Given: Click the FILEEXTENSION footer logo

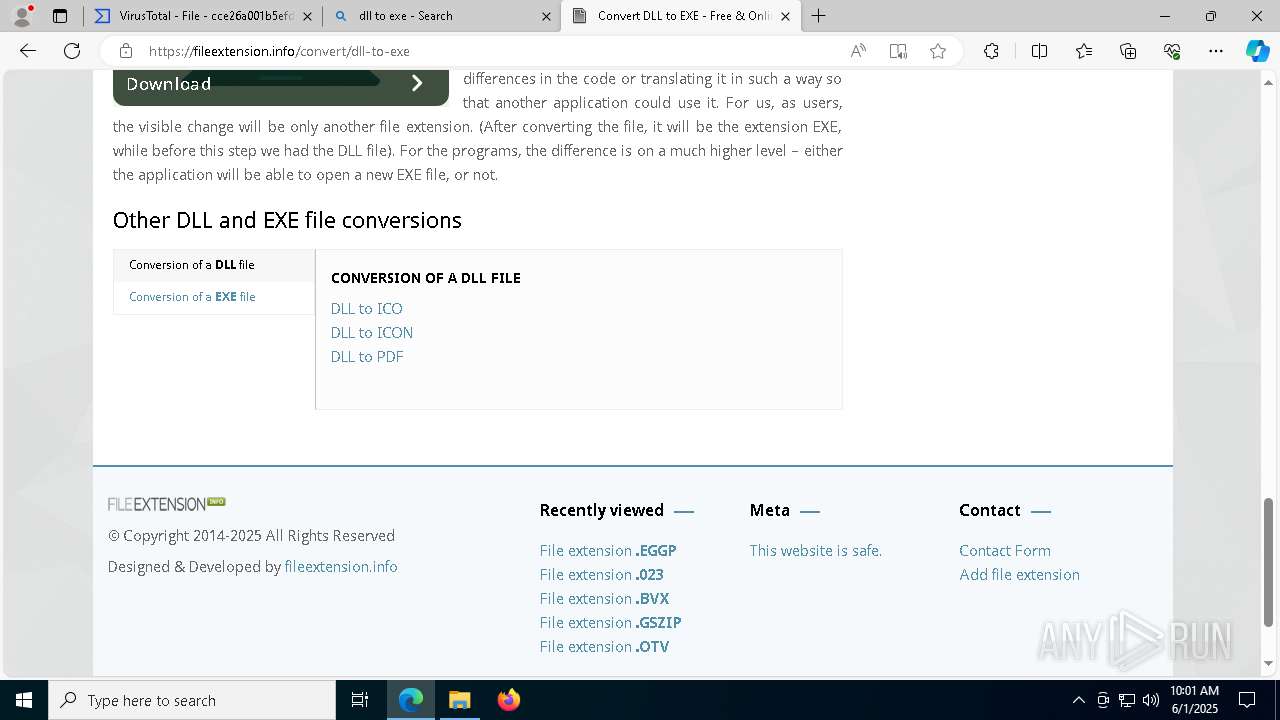Looking at the screenshot, I should tap(167, 504).
